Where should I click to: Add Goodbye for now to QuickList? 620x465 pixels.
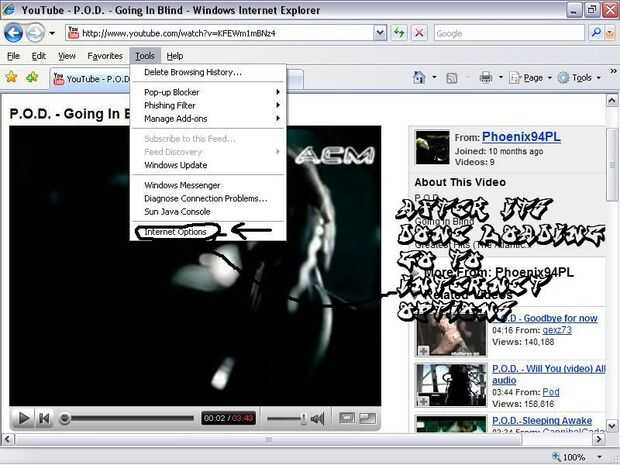tap(423, 351)
